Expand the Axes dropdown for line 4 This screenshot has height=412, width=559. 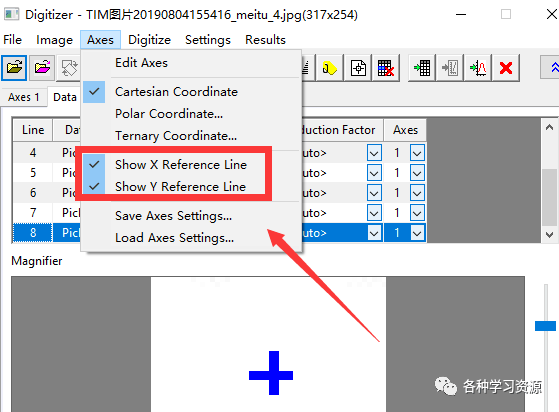click(417, 153)
